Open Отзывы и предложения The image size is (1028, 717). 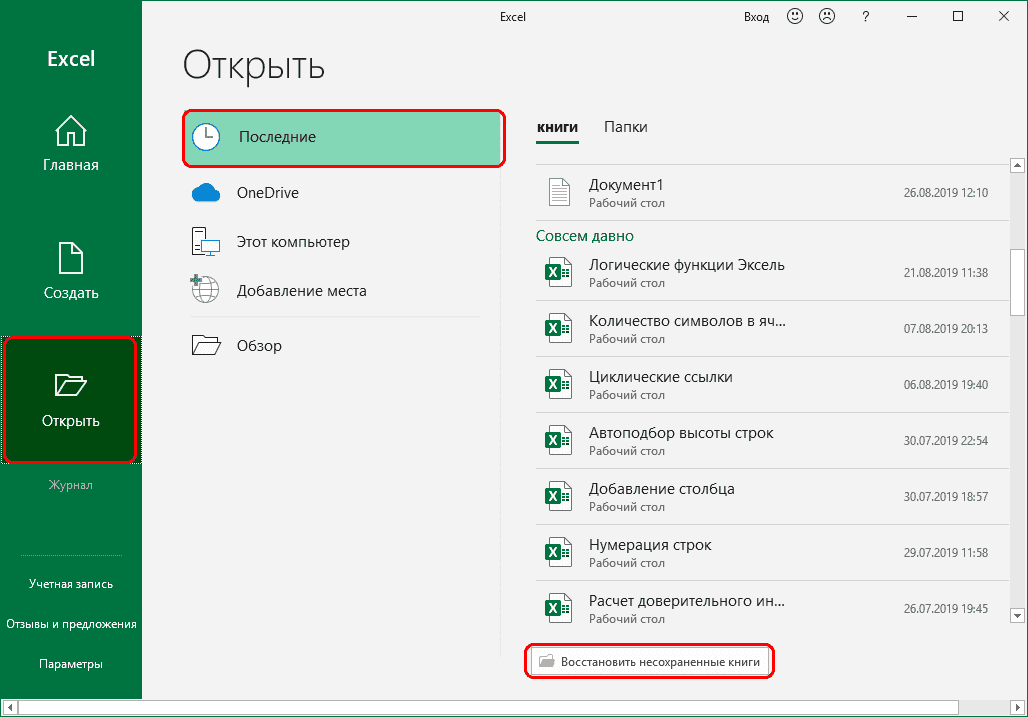(x=70, y=623)
